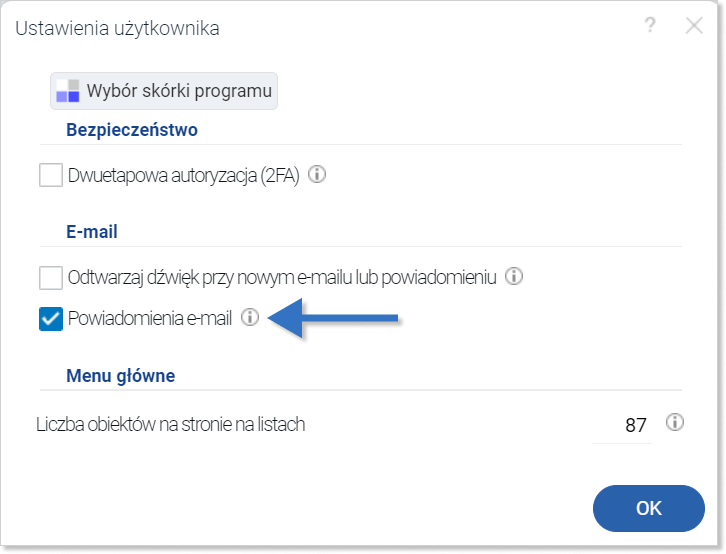The image size is (726, 554).
Task: Show info about Dwuetapowa autoryzacja (2FA)
Action: coord(317,174)
